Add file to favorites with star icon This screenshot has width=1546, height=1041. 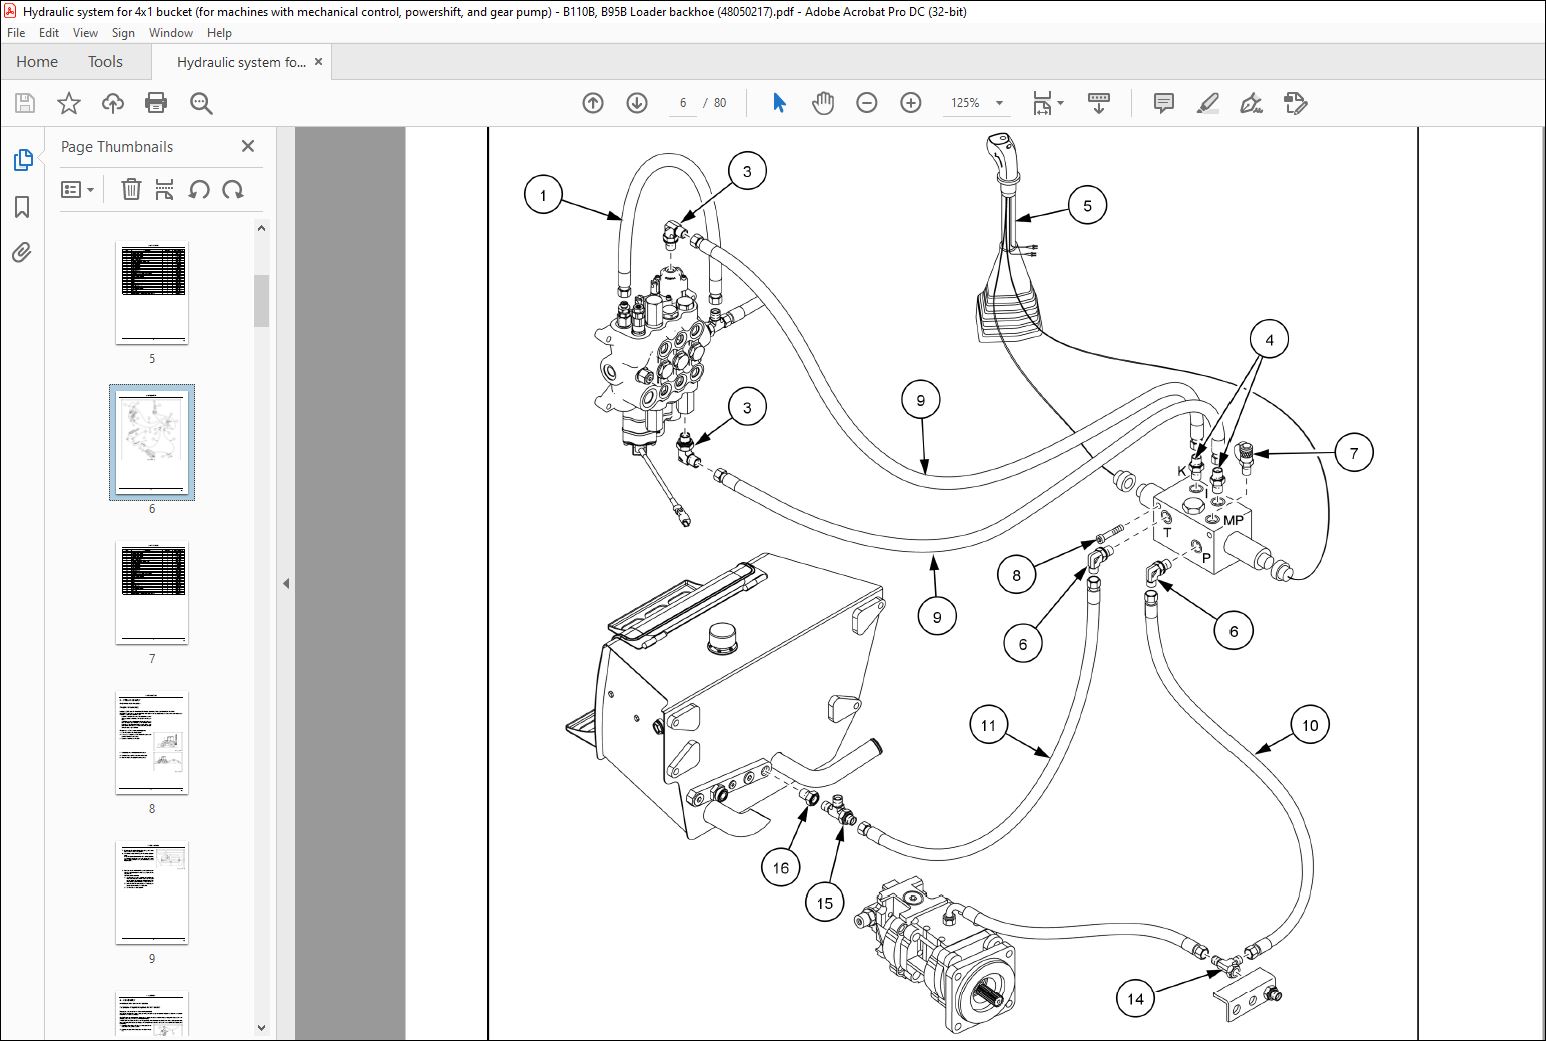[68, 103]
